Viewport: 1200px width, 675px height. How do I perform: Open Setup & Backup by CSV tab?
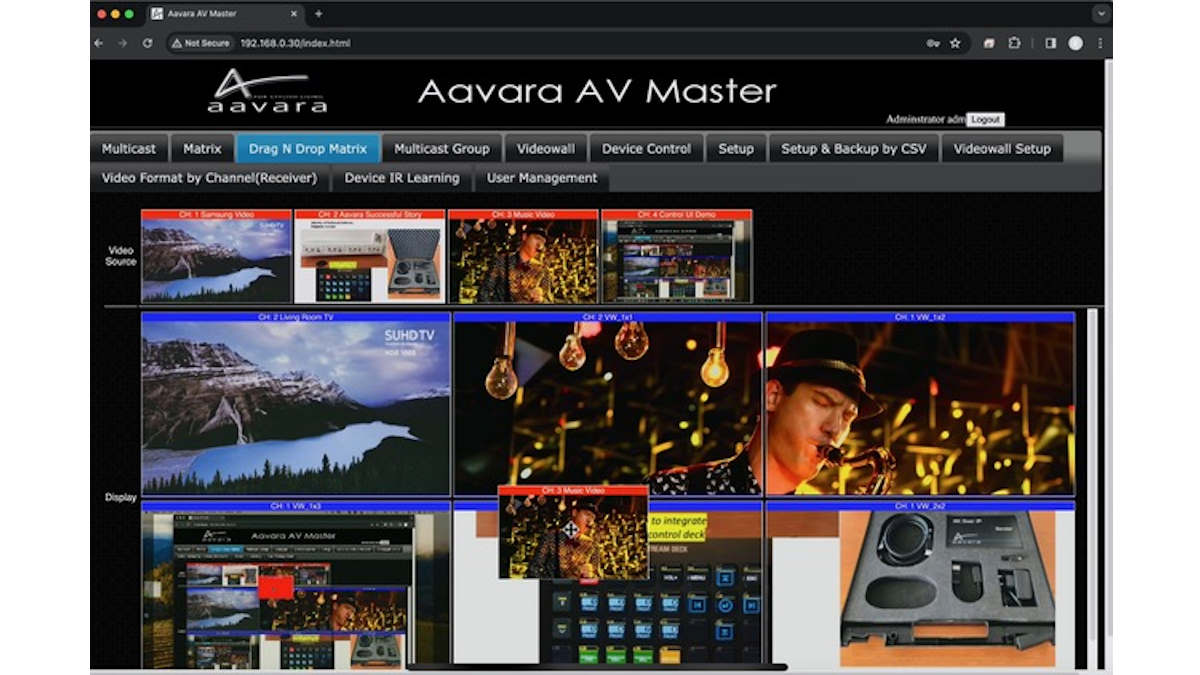pos(854,149)
